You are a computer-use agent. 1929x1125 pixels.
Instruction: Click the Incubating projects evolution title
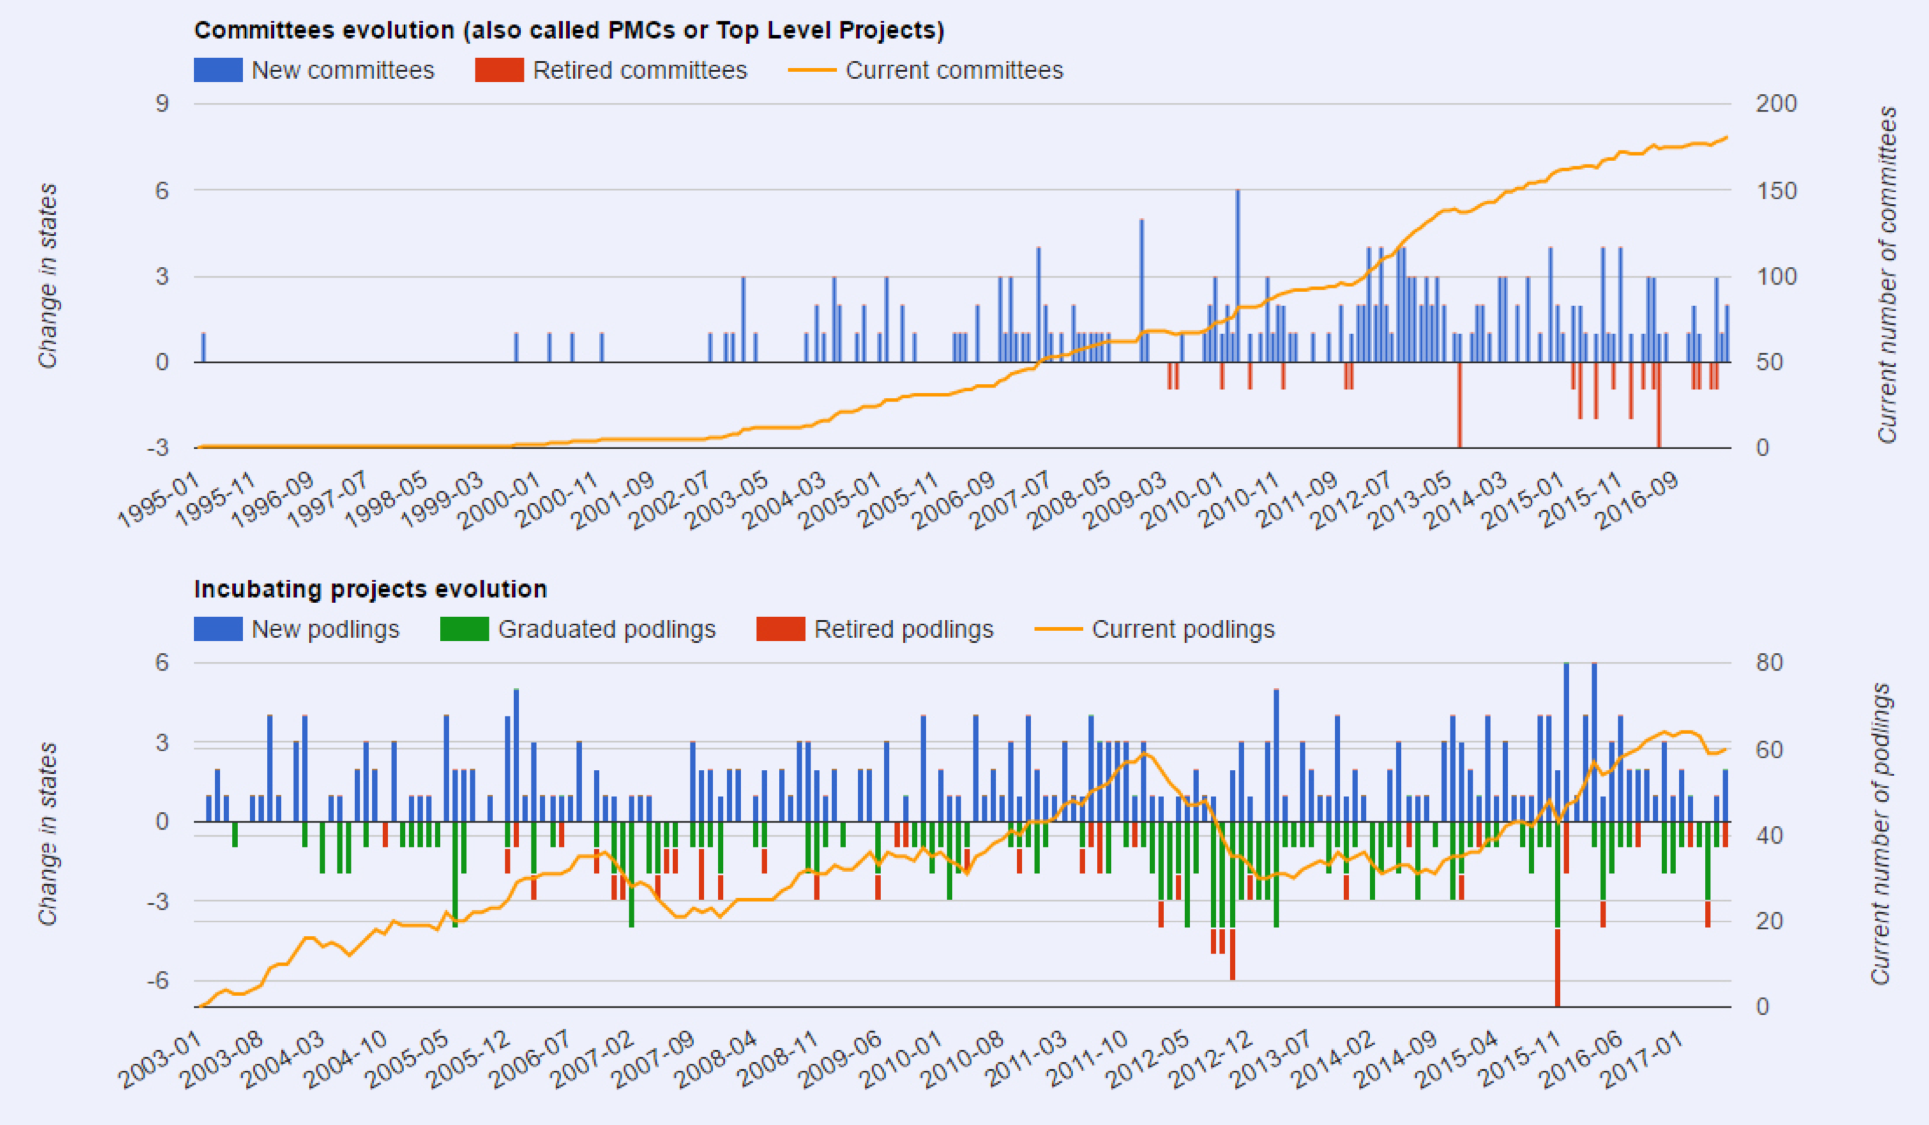(370, 589)
